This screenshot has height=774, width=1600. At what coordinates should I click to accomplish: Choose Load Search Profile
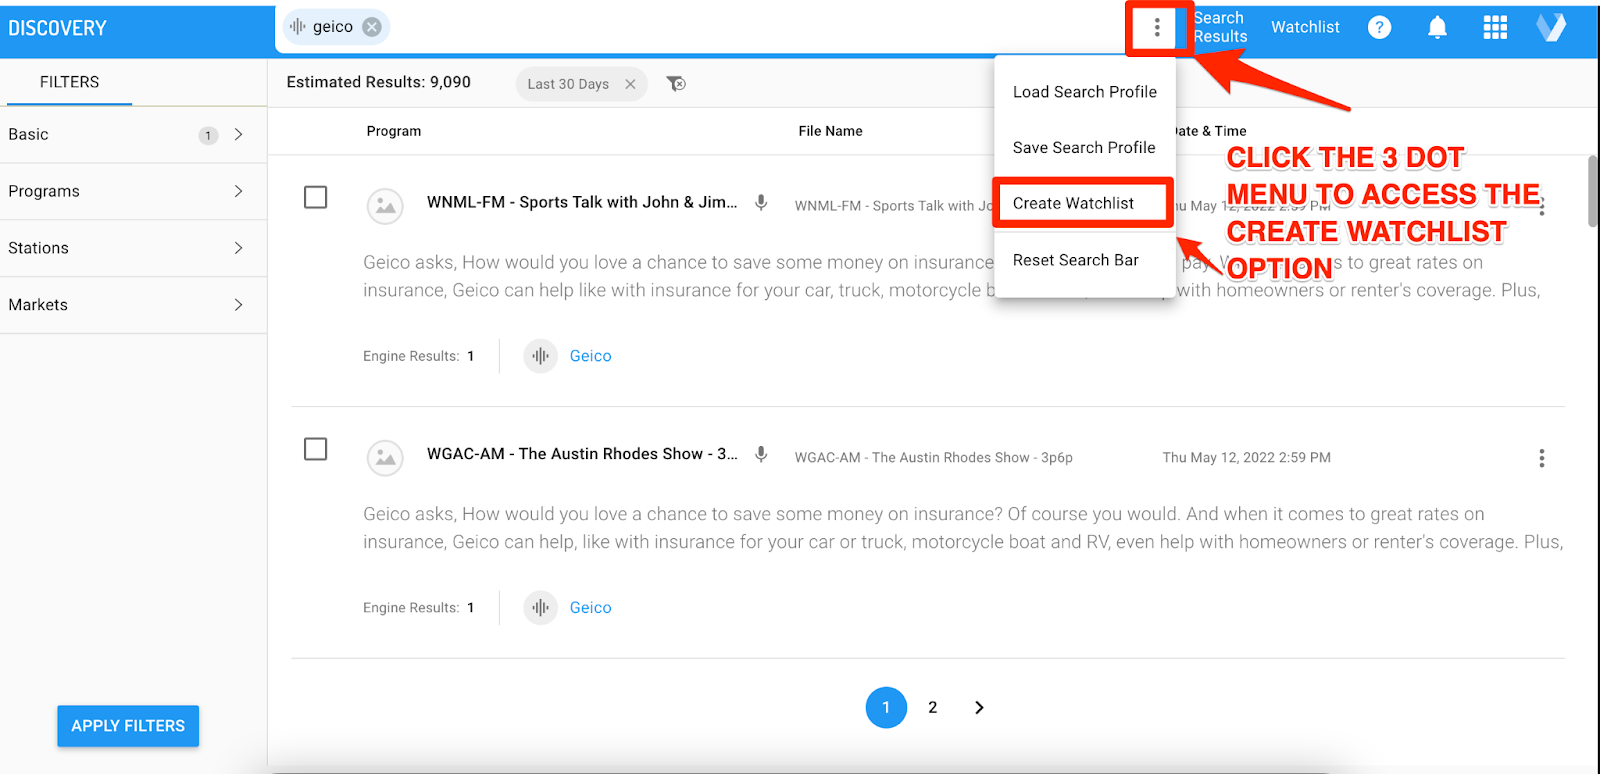pyautogui.click(x=1084, y=92)
